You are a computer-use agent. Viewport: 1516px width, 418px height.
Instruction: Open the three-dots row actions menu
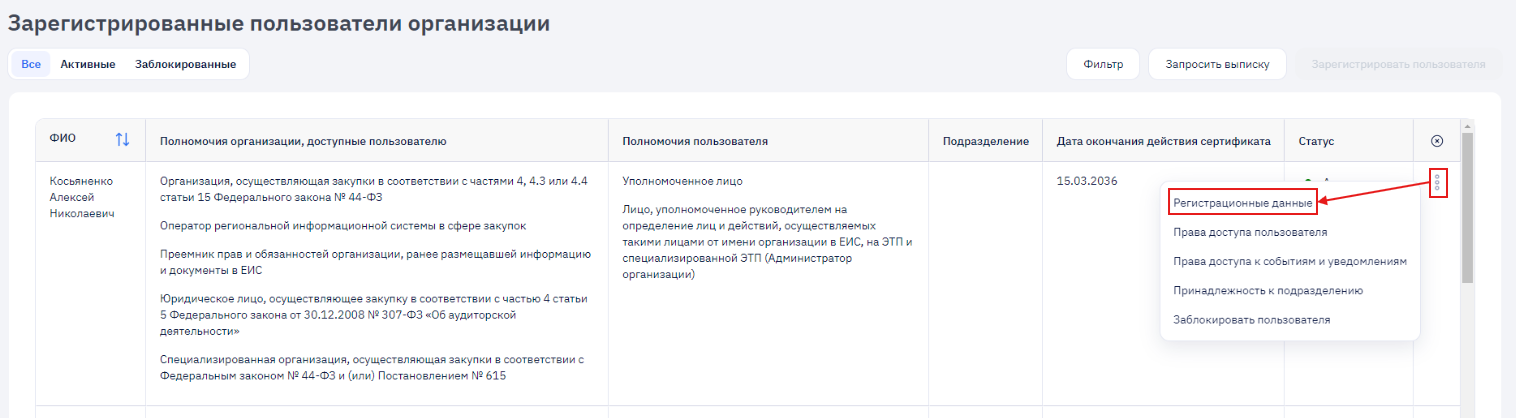click(1437, 183)
